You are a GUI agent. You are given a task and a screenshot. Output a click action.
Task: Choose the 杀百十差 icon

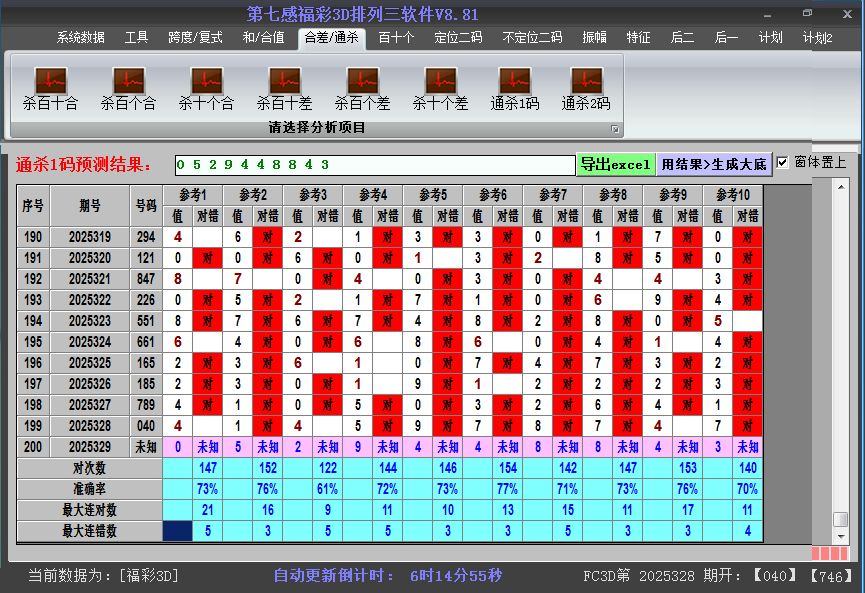coord(284,81)
